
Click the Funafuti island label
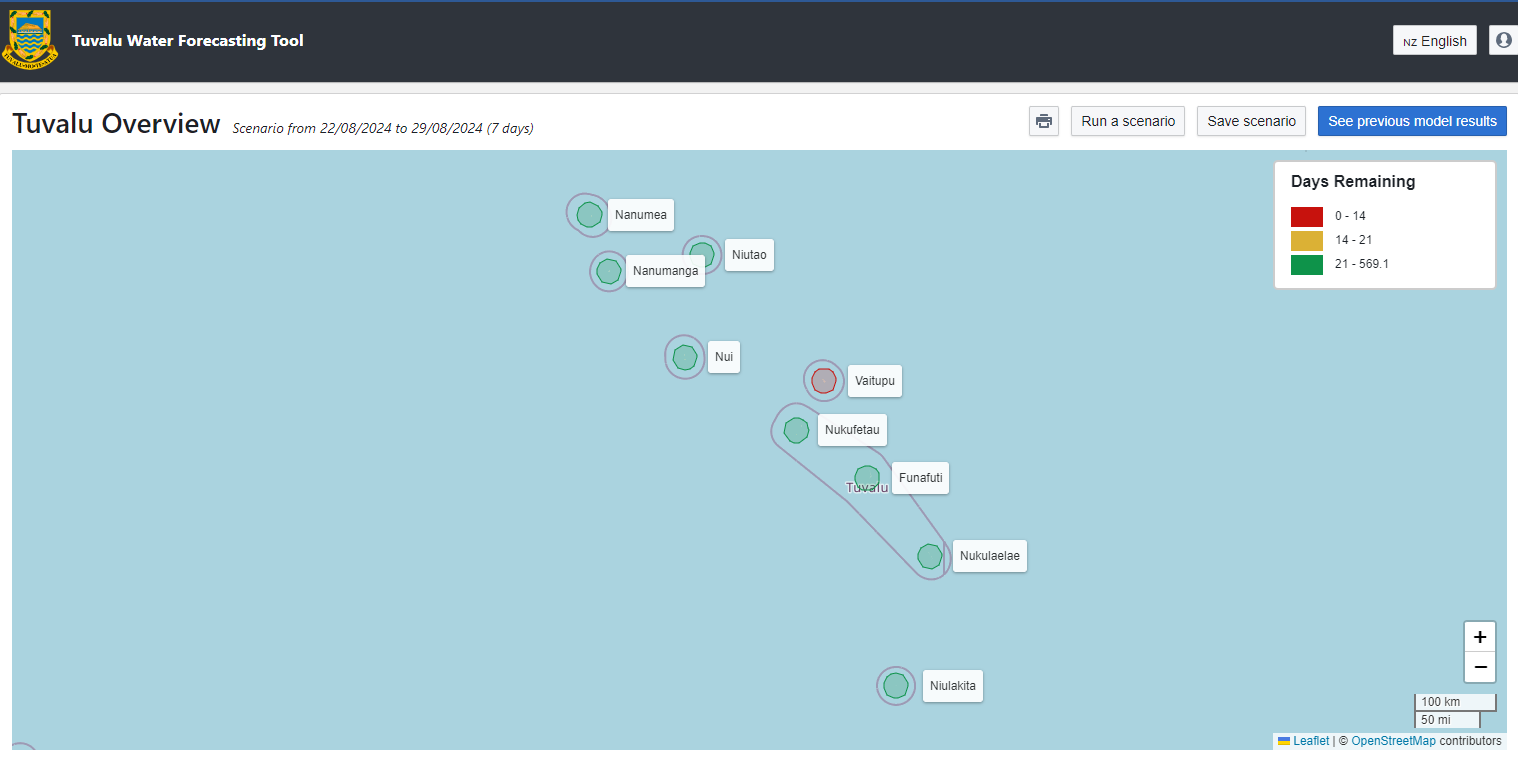pos(920,478)
